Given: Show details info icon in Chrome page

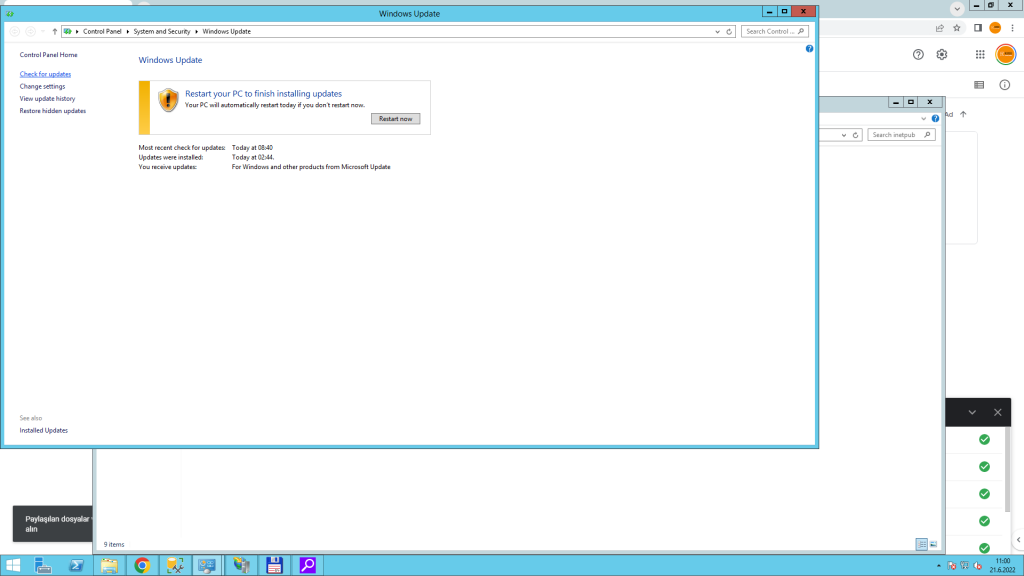Looking at the screenshot, I should click(x=1004, y=85).
